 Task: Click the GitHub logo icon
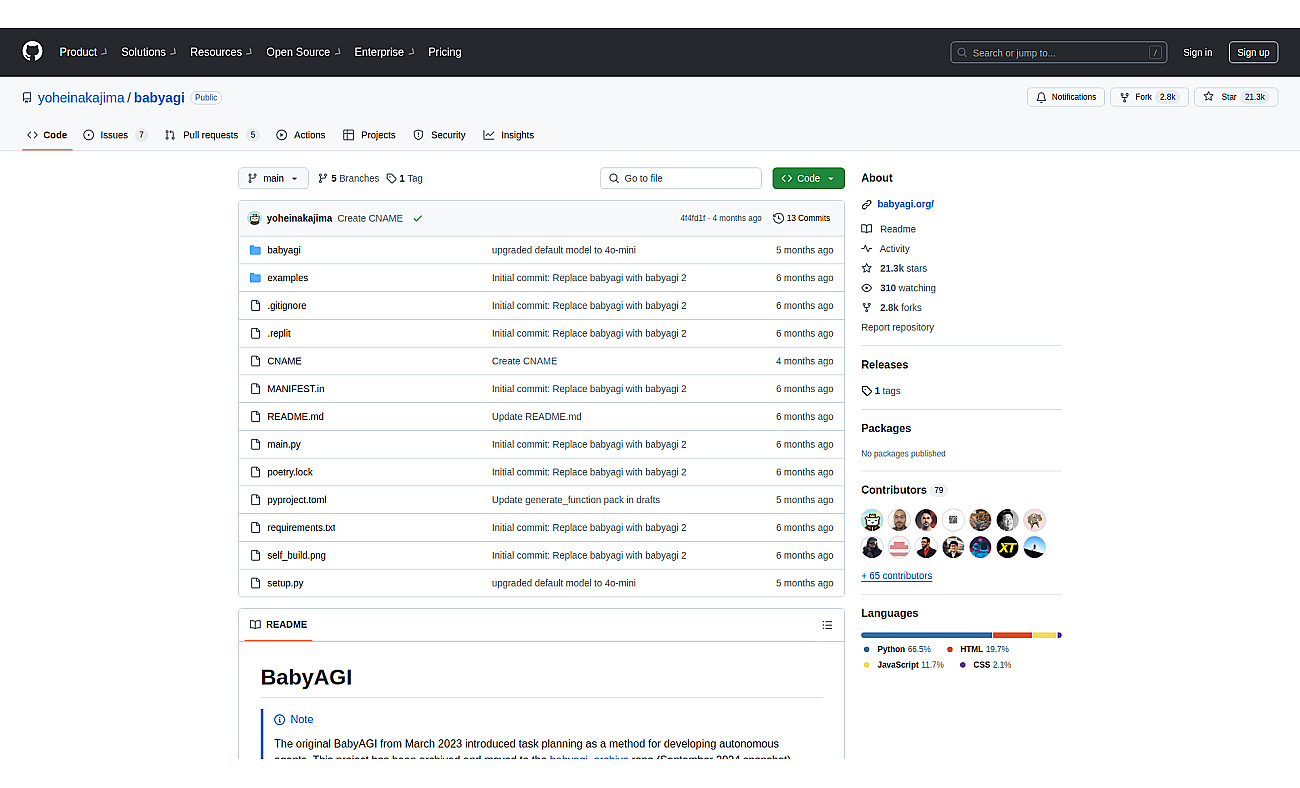[33, 52]
